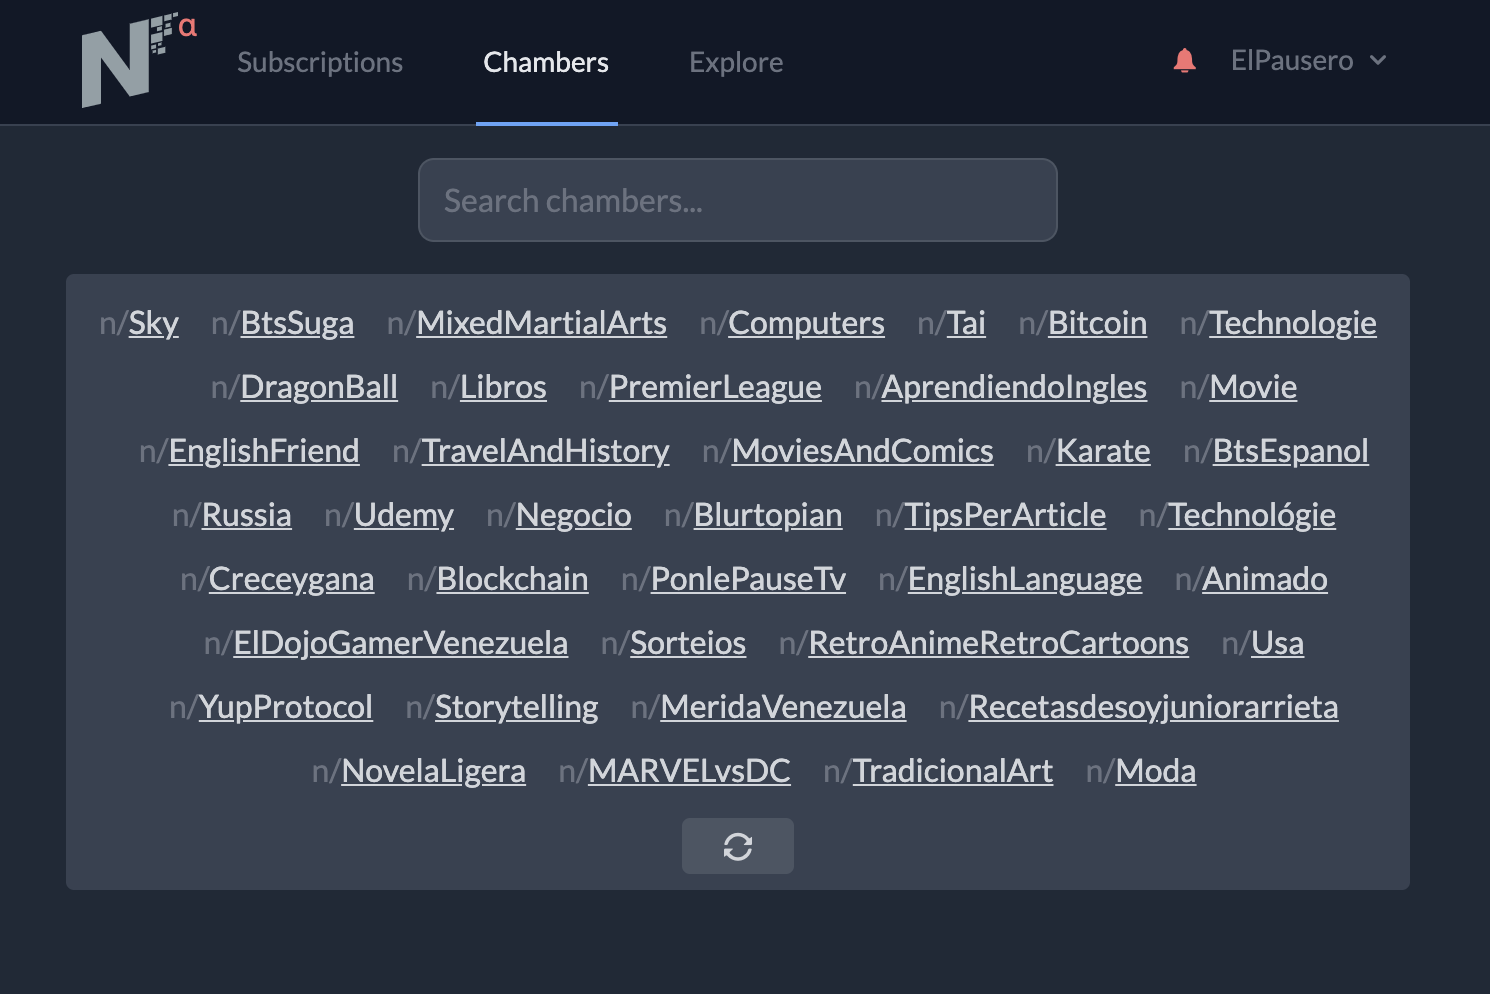
Task: Open the notifications bell
Action: click(x=1185, y=61)
